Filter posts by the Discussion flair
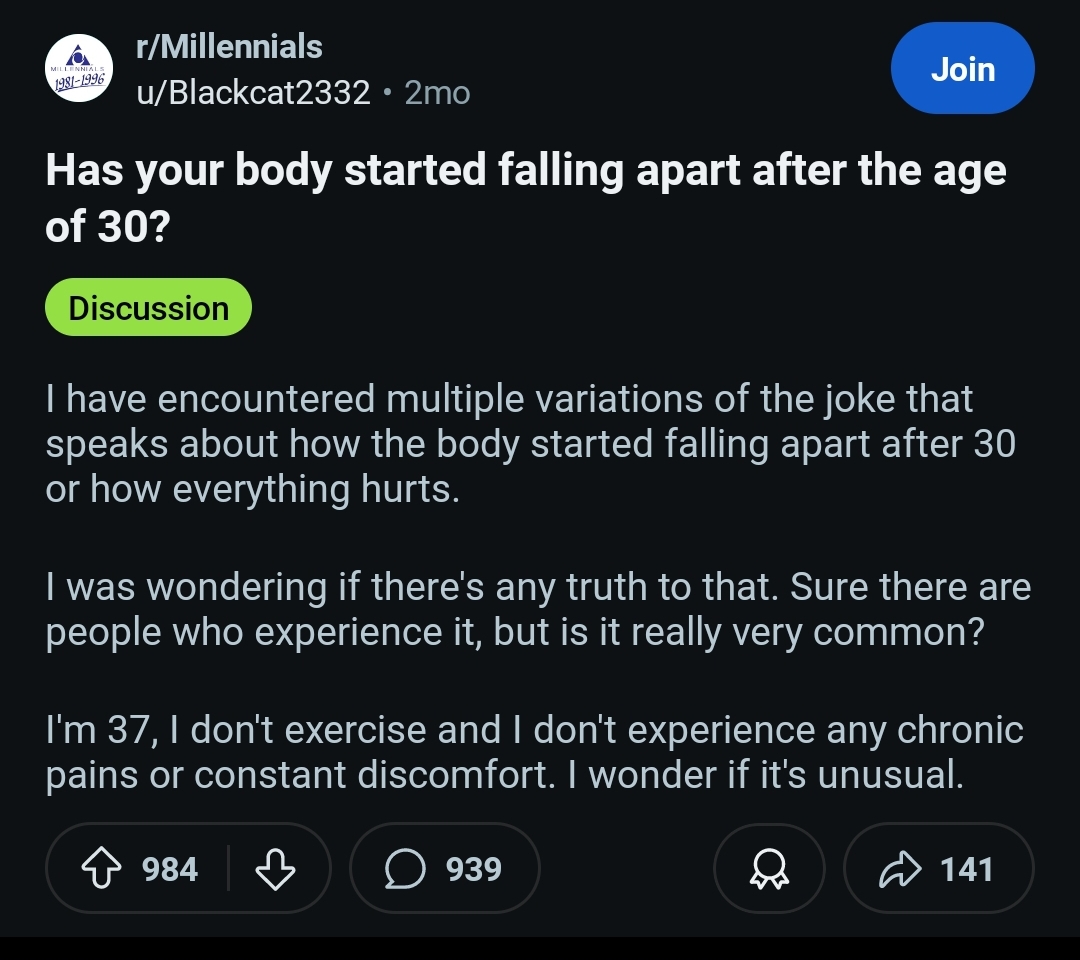 (x=148, y=307)
